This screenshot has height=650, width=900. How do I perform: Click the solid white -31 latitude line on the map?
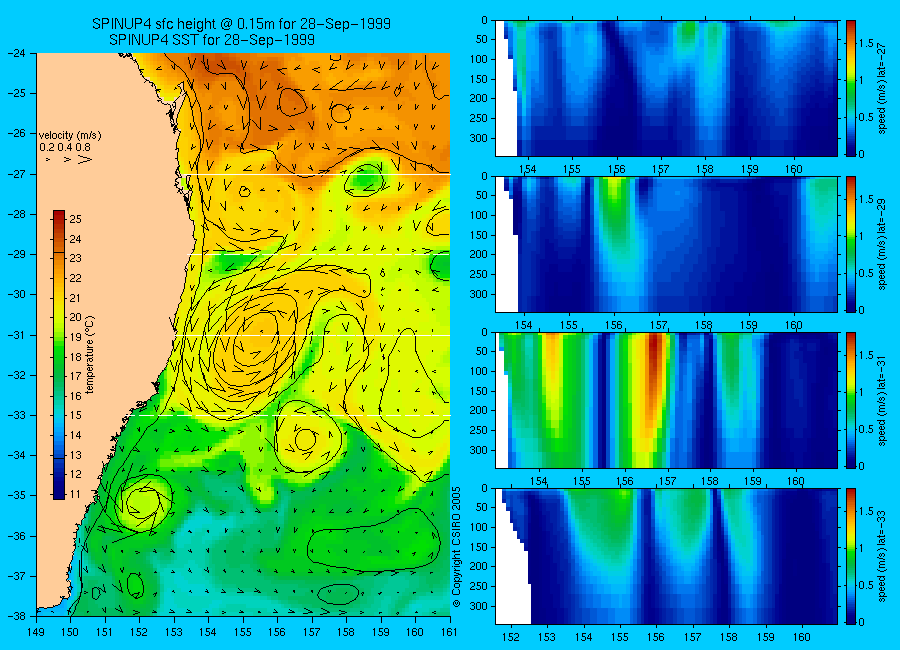[313, 335]
